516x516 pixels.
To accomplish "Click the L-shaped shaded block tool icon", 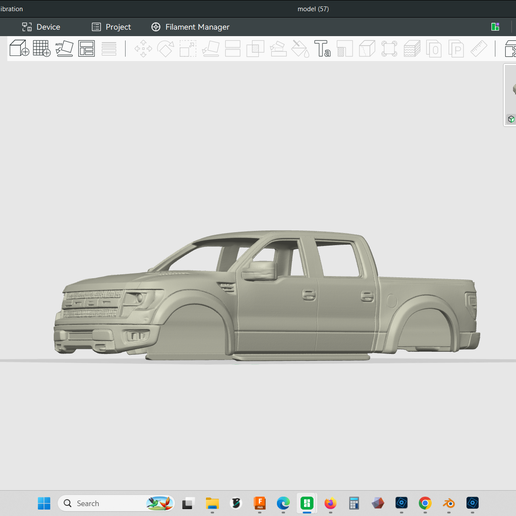I will point(345,49).
